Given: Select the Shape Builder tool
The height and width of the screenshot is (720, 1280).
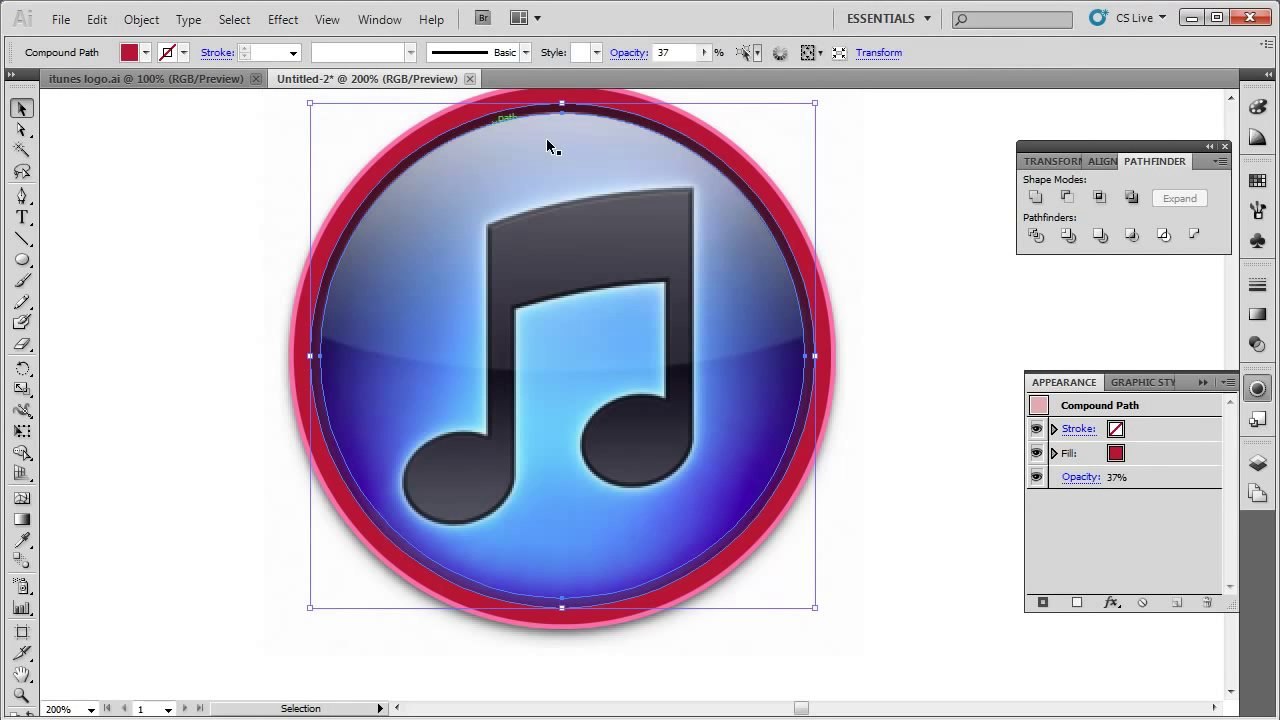Looking at the screenshot, I should click(x=22, y=452).
